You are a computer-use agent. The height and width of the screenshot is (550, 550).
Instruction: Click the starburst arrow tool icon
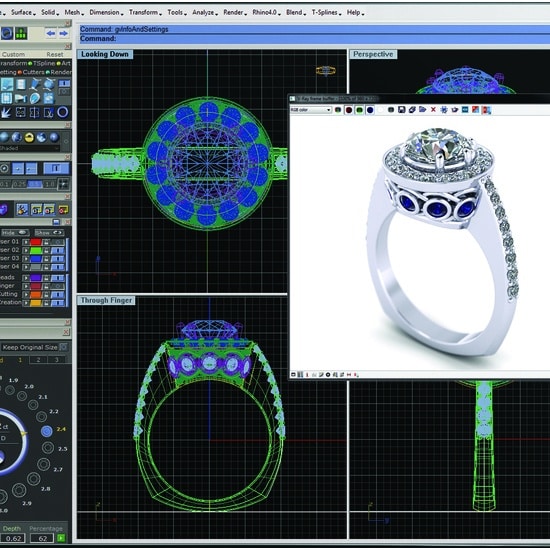click(x=6, y=112)
